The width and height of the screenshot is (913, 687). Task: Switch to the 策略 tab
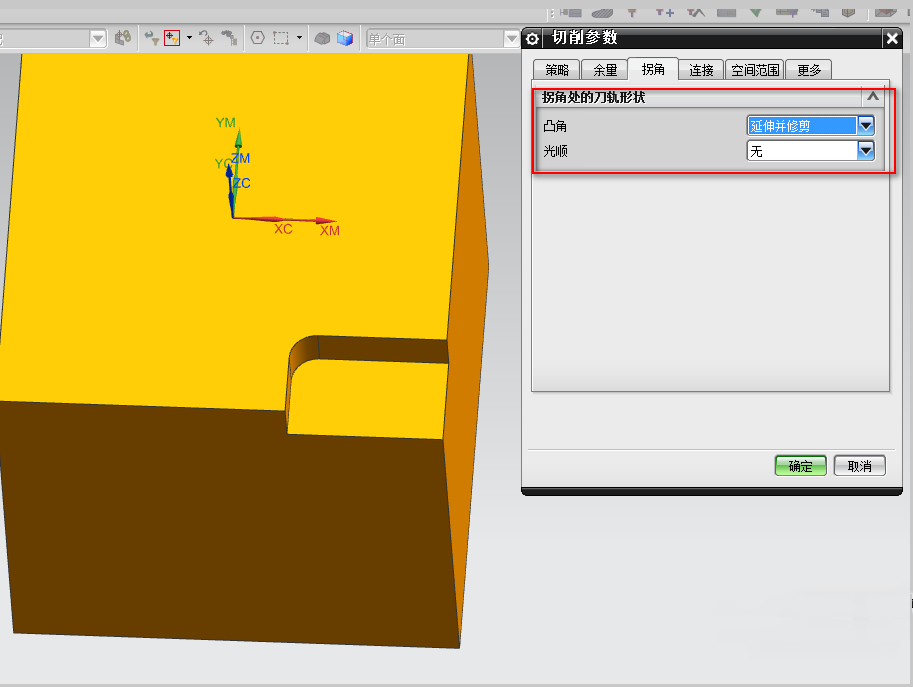(x=557, y=70)
